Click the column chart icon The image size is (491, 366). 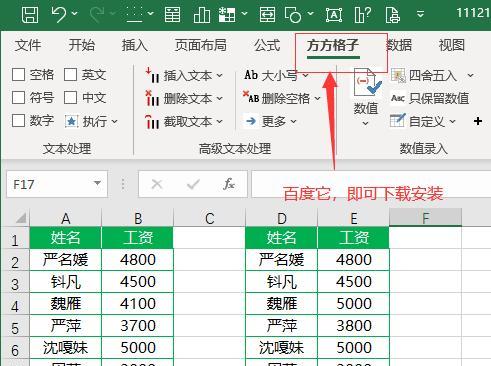point(202,14)
